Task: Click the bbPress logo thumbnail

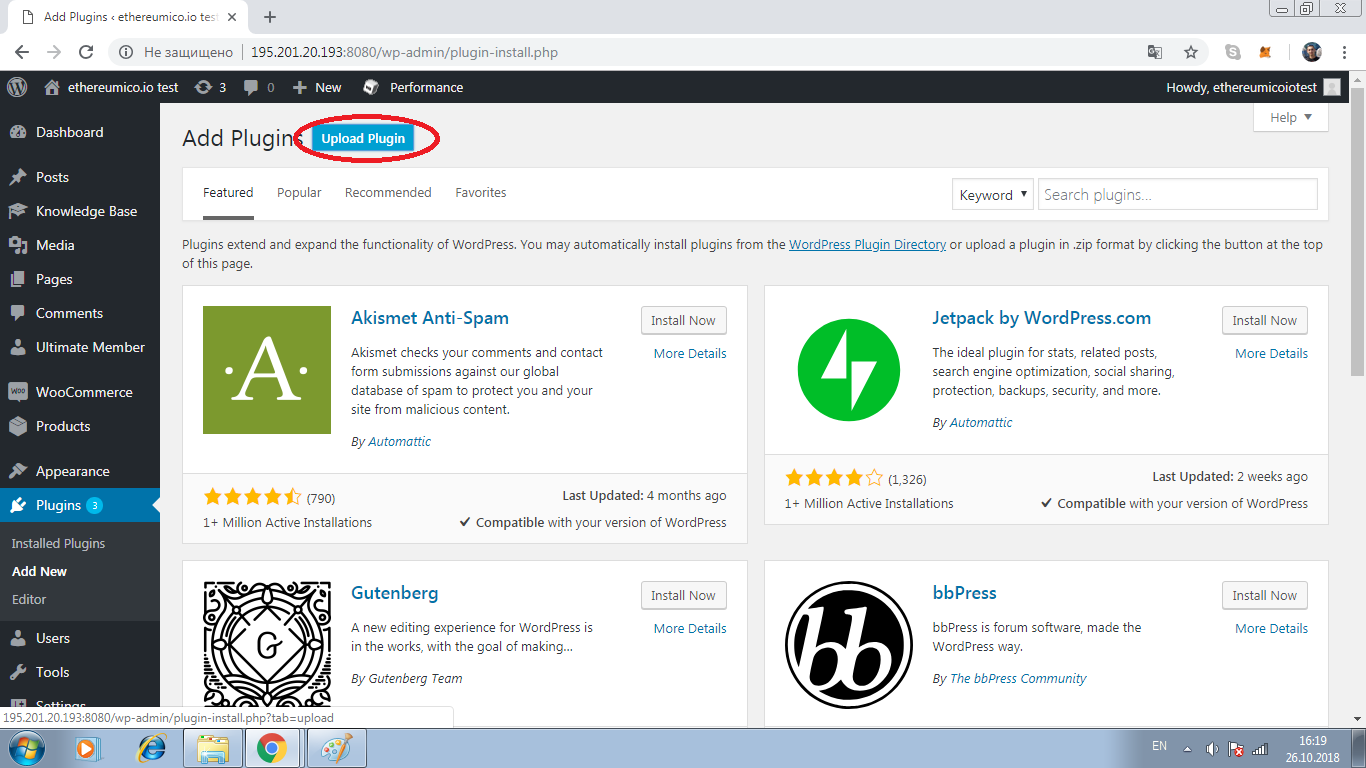Action: click(x=848, y=645)
